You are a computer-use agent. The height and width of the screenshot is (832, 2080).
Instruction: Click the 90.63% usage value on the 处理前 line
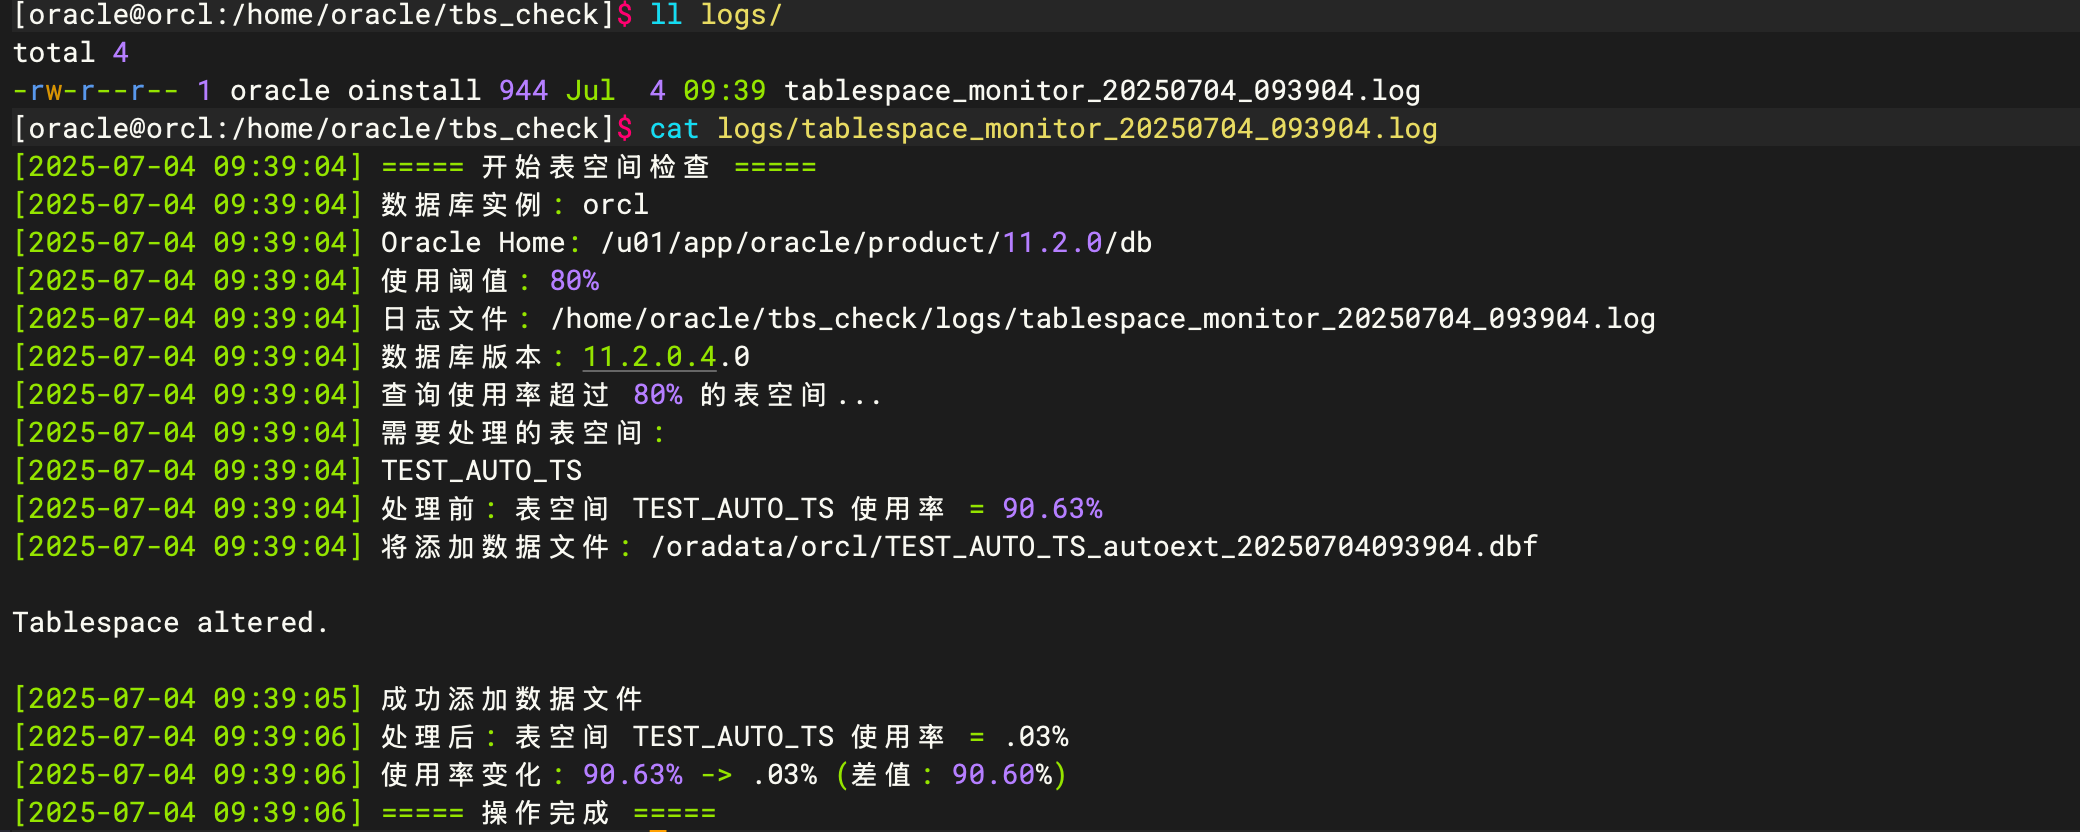pyautogui.click(x=1052, y=509)
